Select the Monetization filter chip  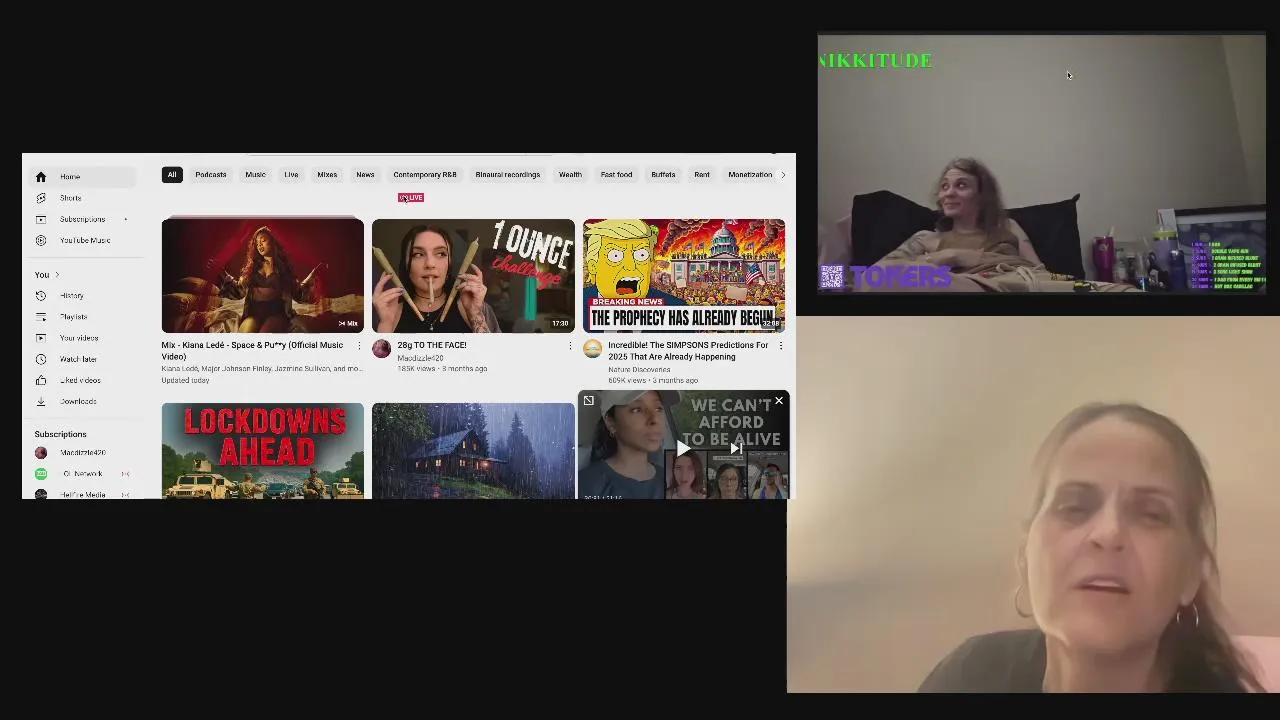[750, 175]
